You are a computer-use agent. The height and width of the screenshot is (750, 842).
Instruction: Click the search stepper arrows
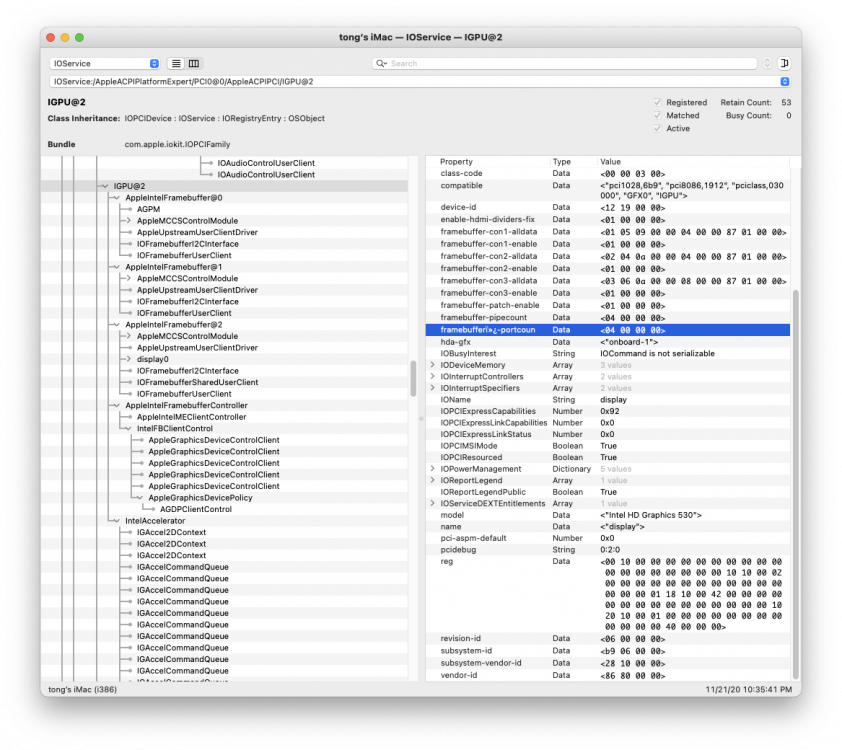(x=767, y=63)
